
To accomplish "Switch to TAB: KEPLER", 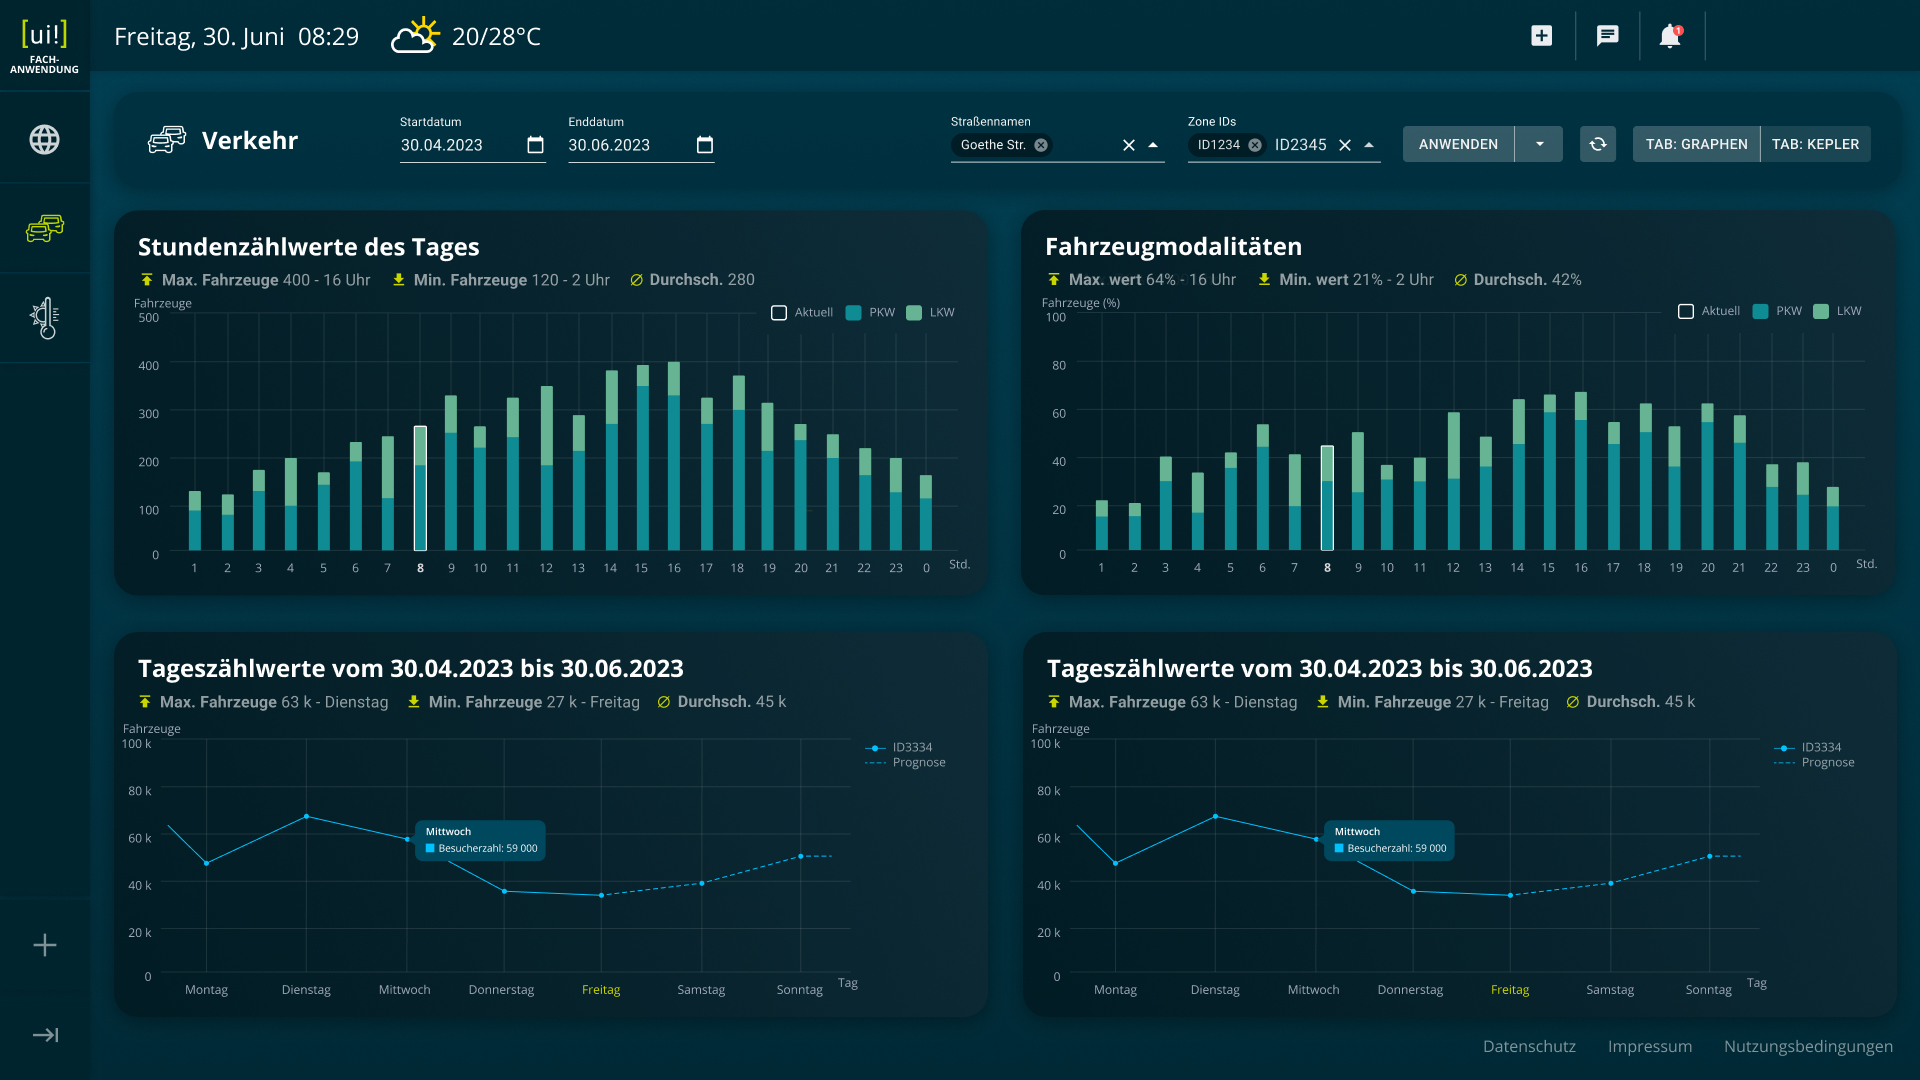I will 1815,144.
